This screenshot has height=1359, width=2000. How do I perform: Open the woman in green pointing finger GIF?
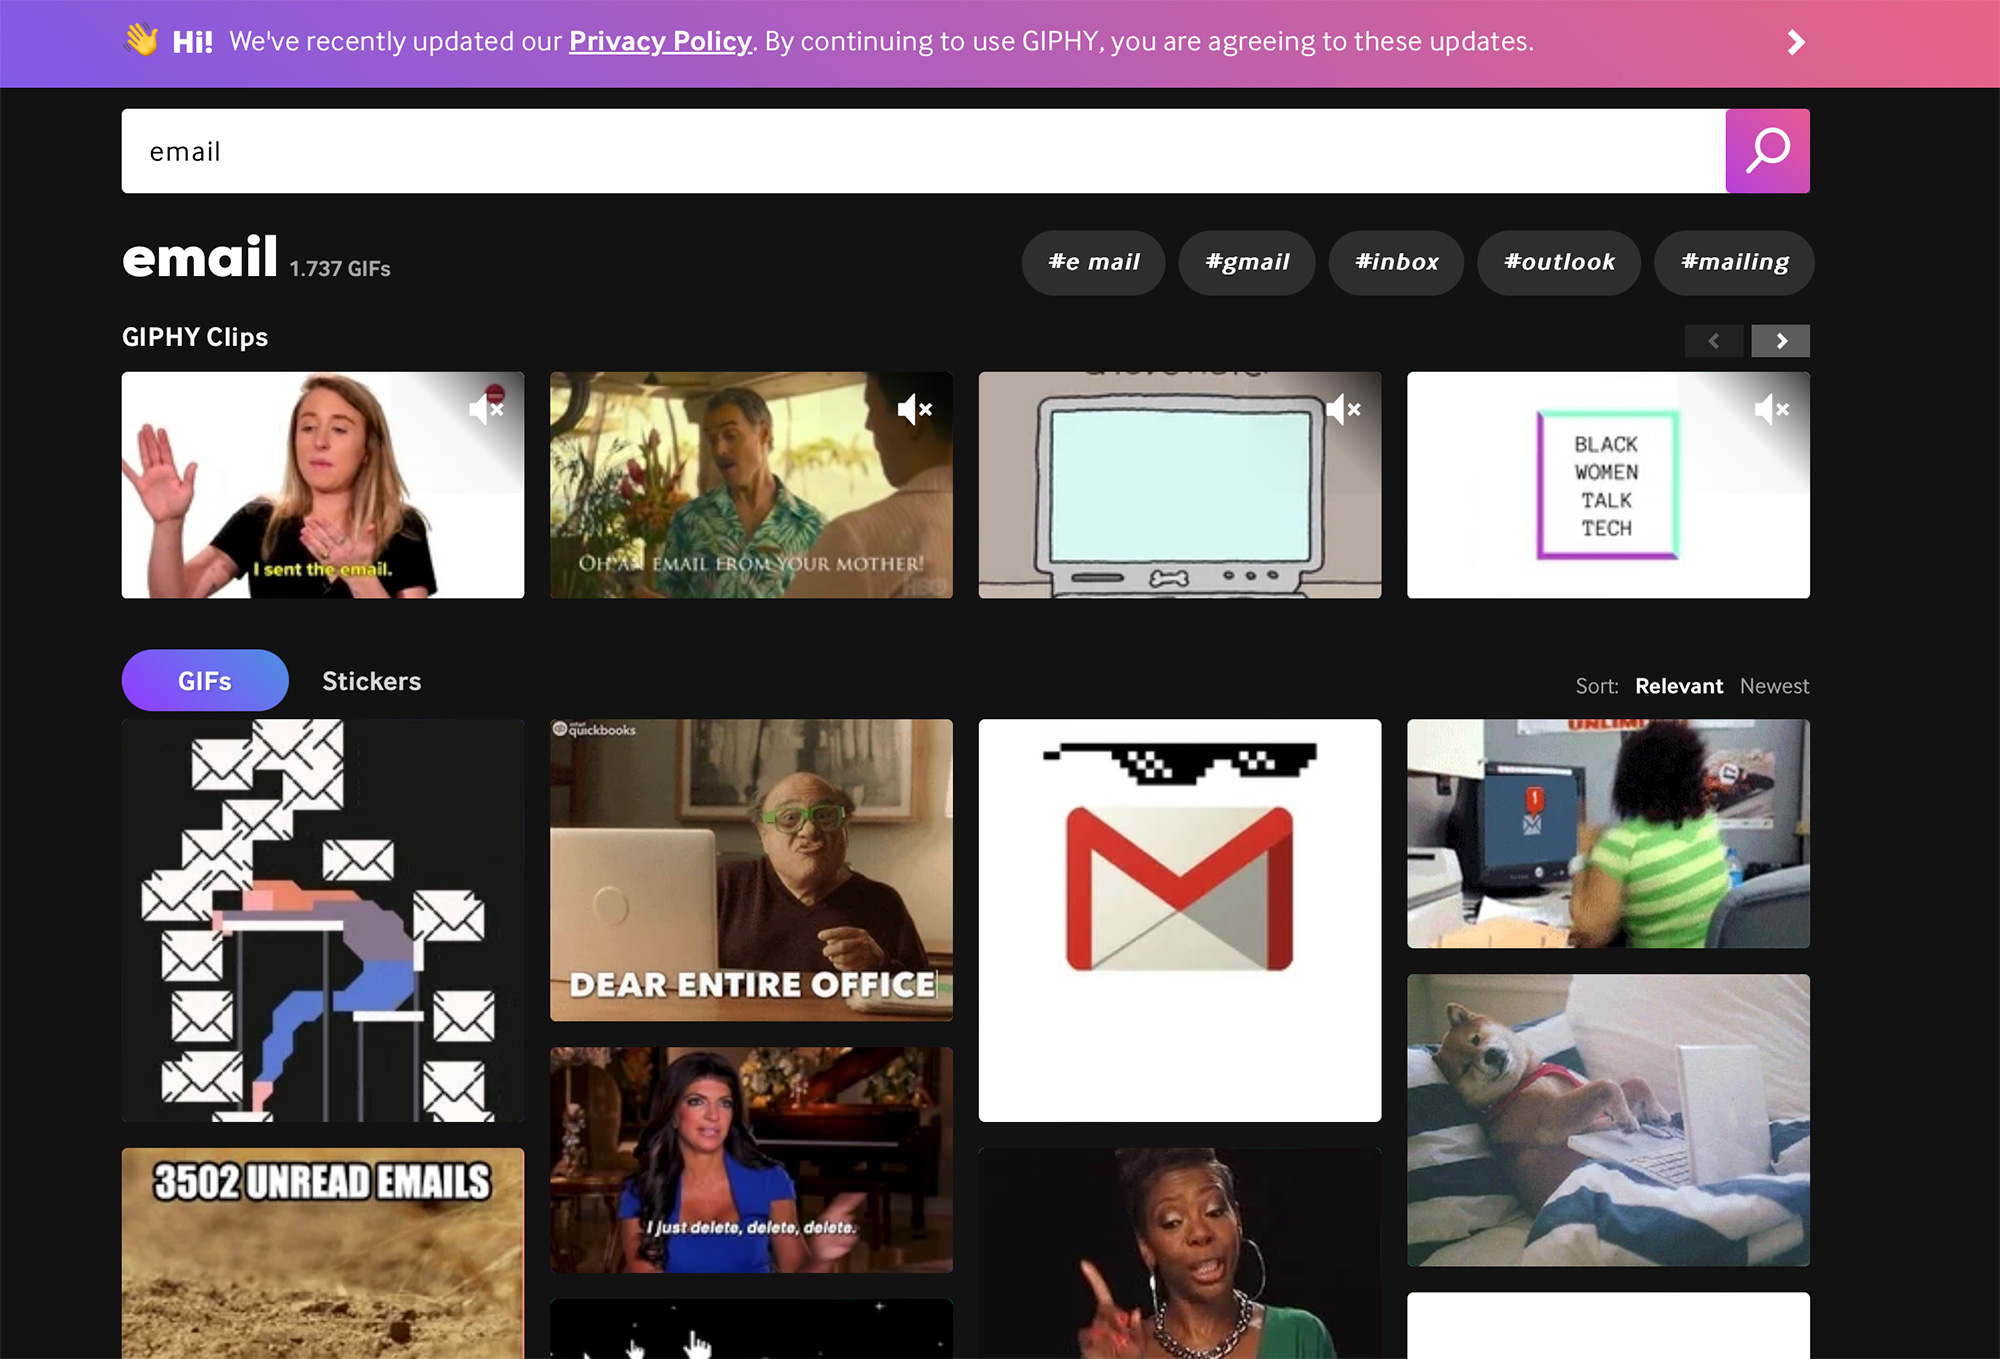pyautogui.click(x=1180, y=1253)
